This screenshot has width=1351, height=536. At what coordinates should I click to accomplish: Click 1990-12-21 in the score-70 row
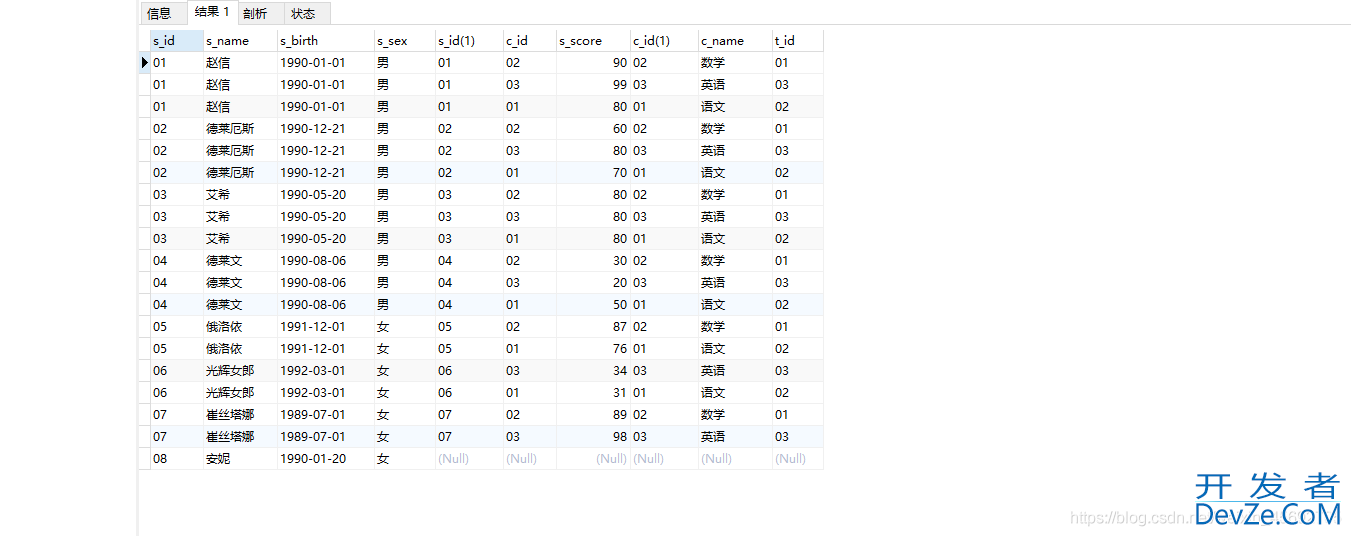[313, 173]
